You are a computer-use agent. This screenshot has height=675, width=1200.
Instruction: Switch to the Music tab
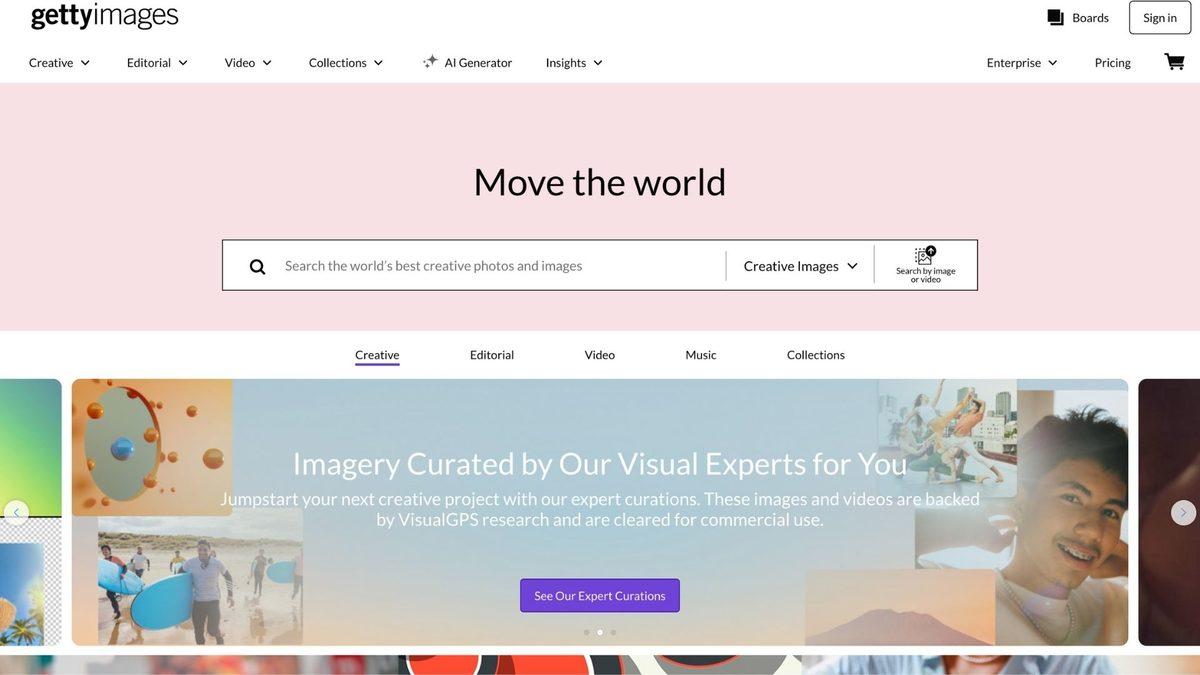[x=700, y=355]
